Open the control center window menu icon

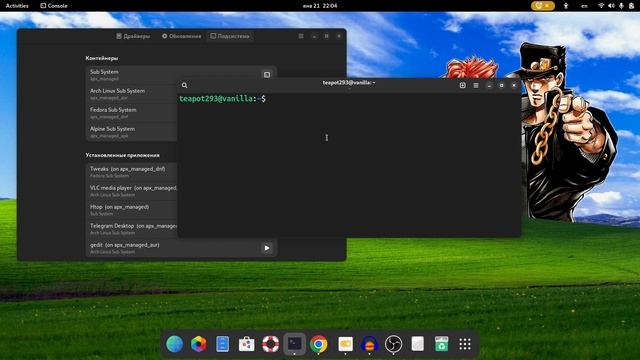[x=301, y=36]
